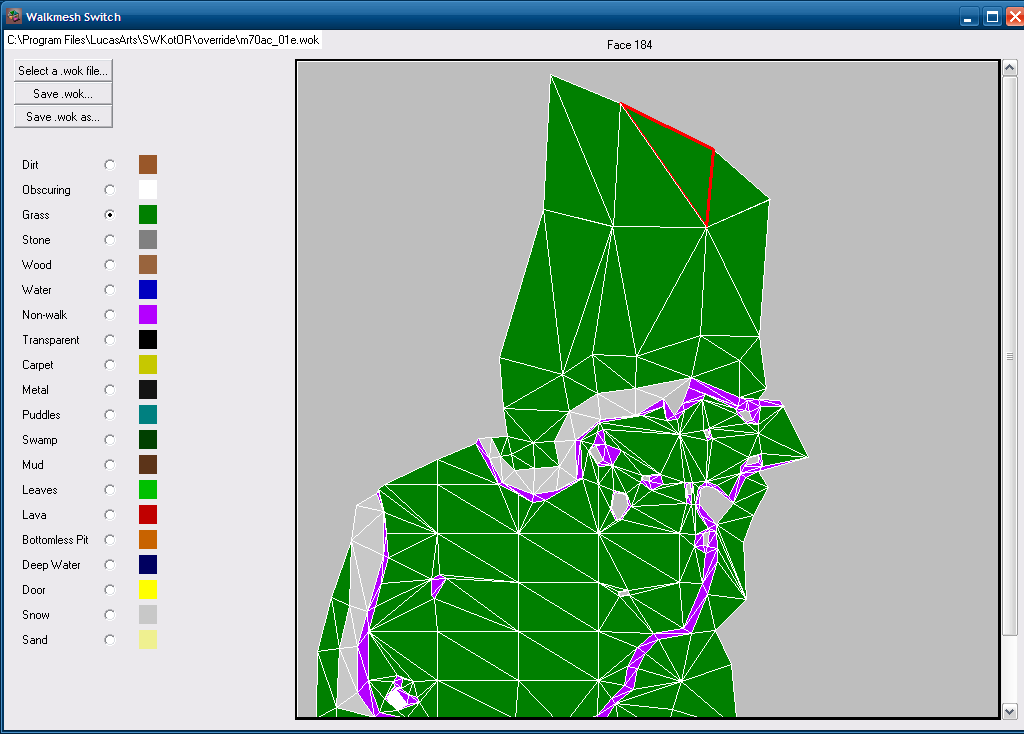Image resolution: width=1024 pixels, height=734 pixels.
Task: Minimize the Walkmesh Switch window
Action: click(968, 17)
